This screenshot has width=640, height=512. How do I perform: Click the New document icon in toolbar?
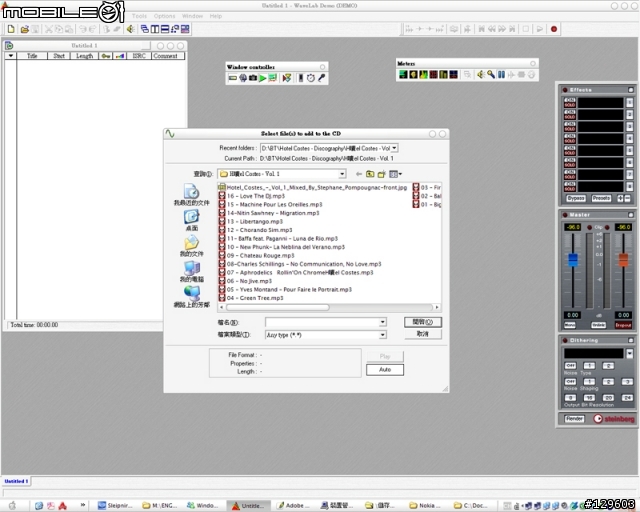tap(11, 29)
